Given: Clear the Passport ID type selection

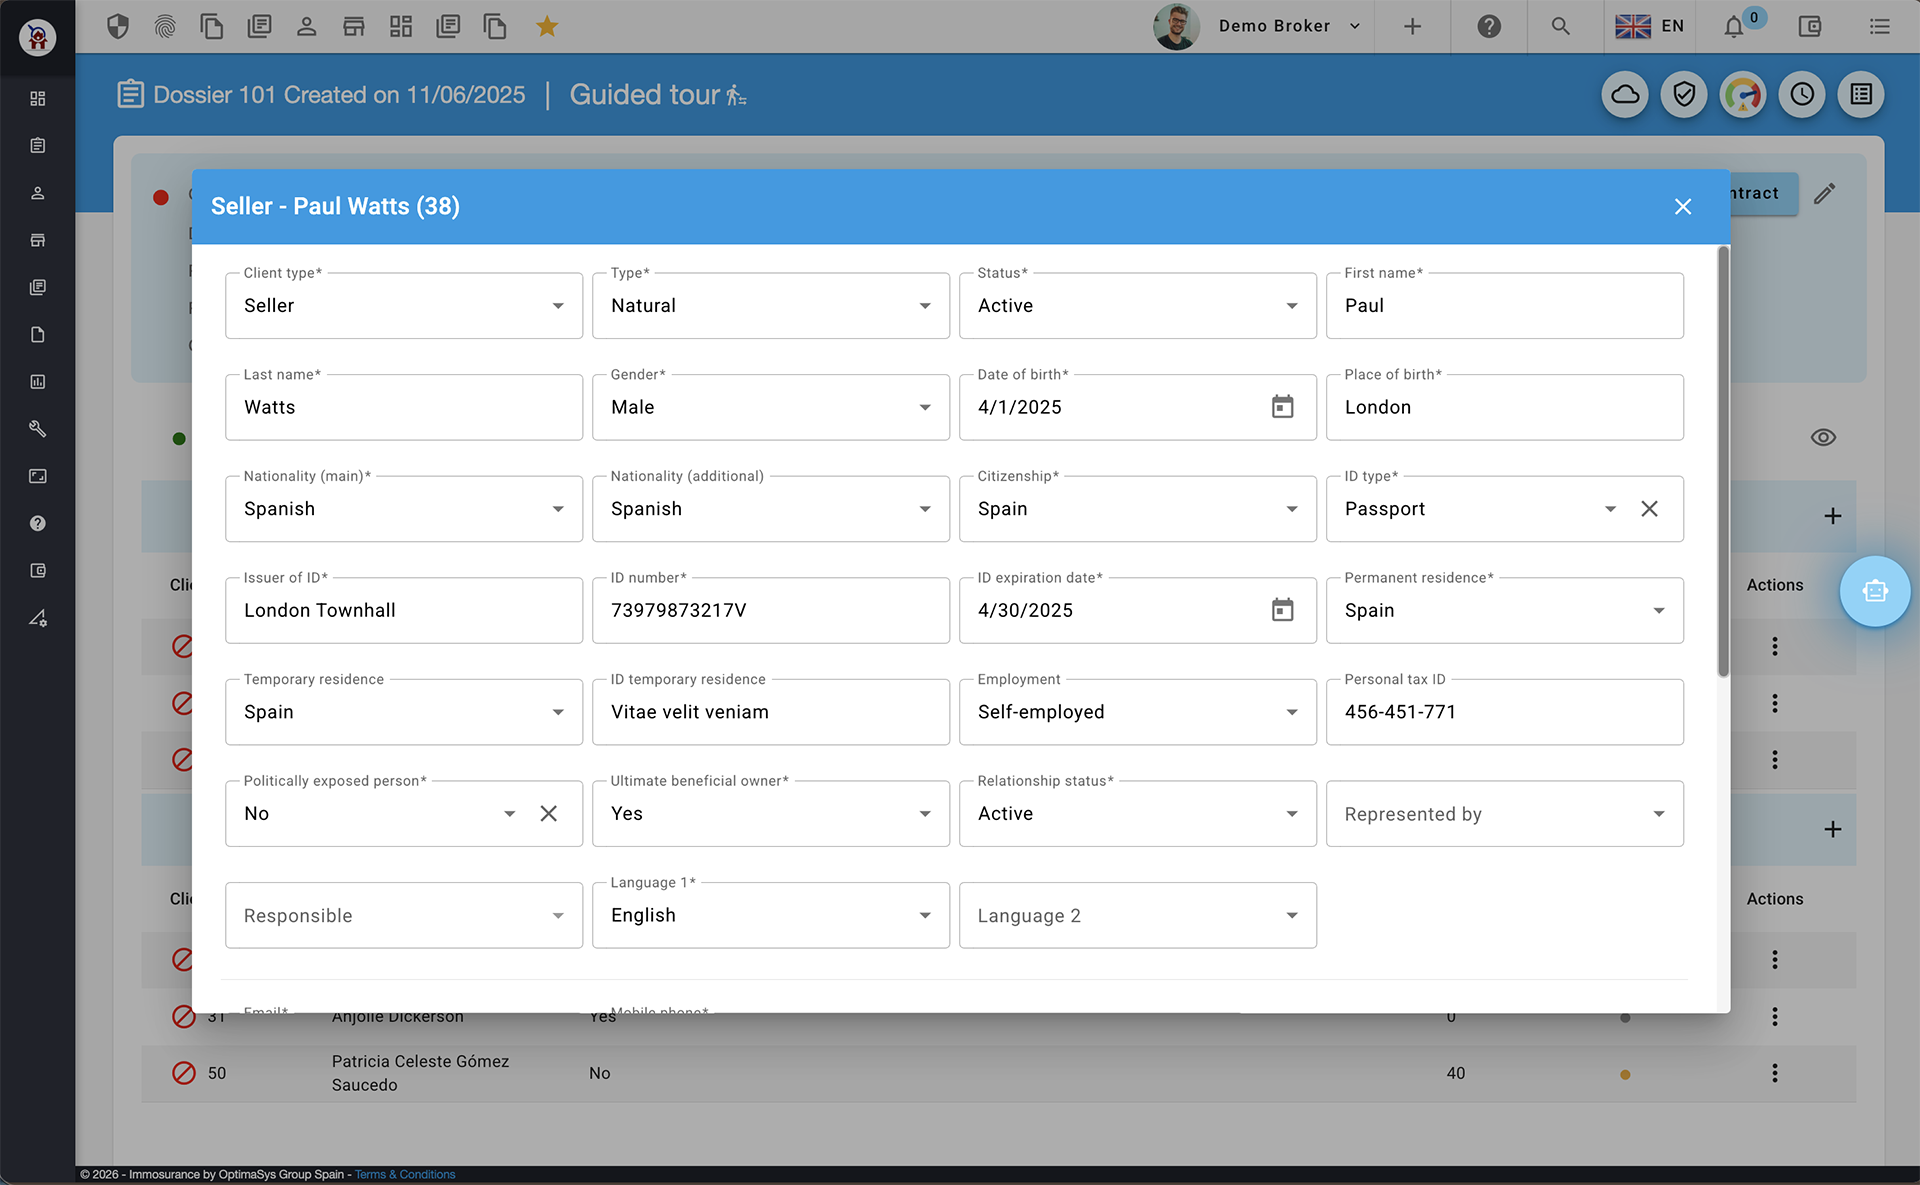Looking at the screenshot, I should coord(1650,509).
